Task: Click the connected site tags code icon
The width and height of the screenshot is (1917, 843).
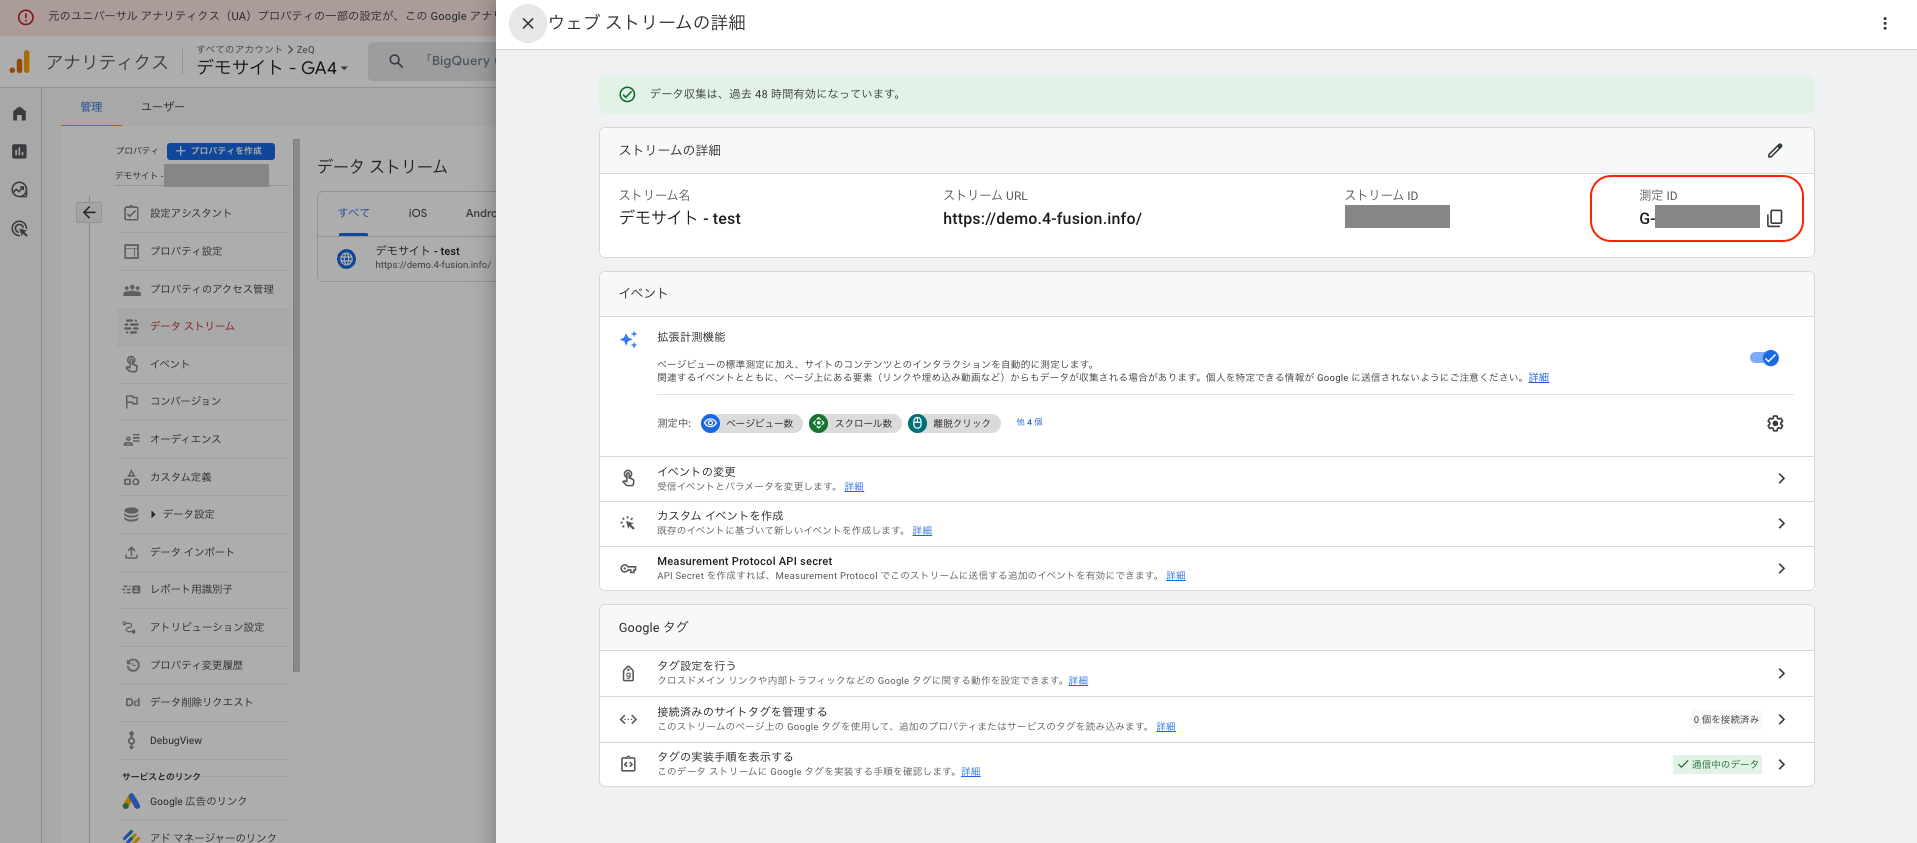Action: [628, 719]
